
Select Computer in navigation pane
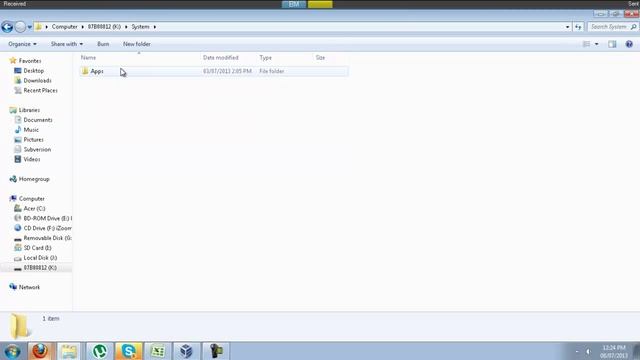coord(31,198)
